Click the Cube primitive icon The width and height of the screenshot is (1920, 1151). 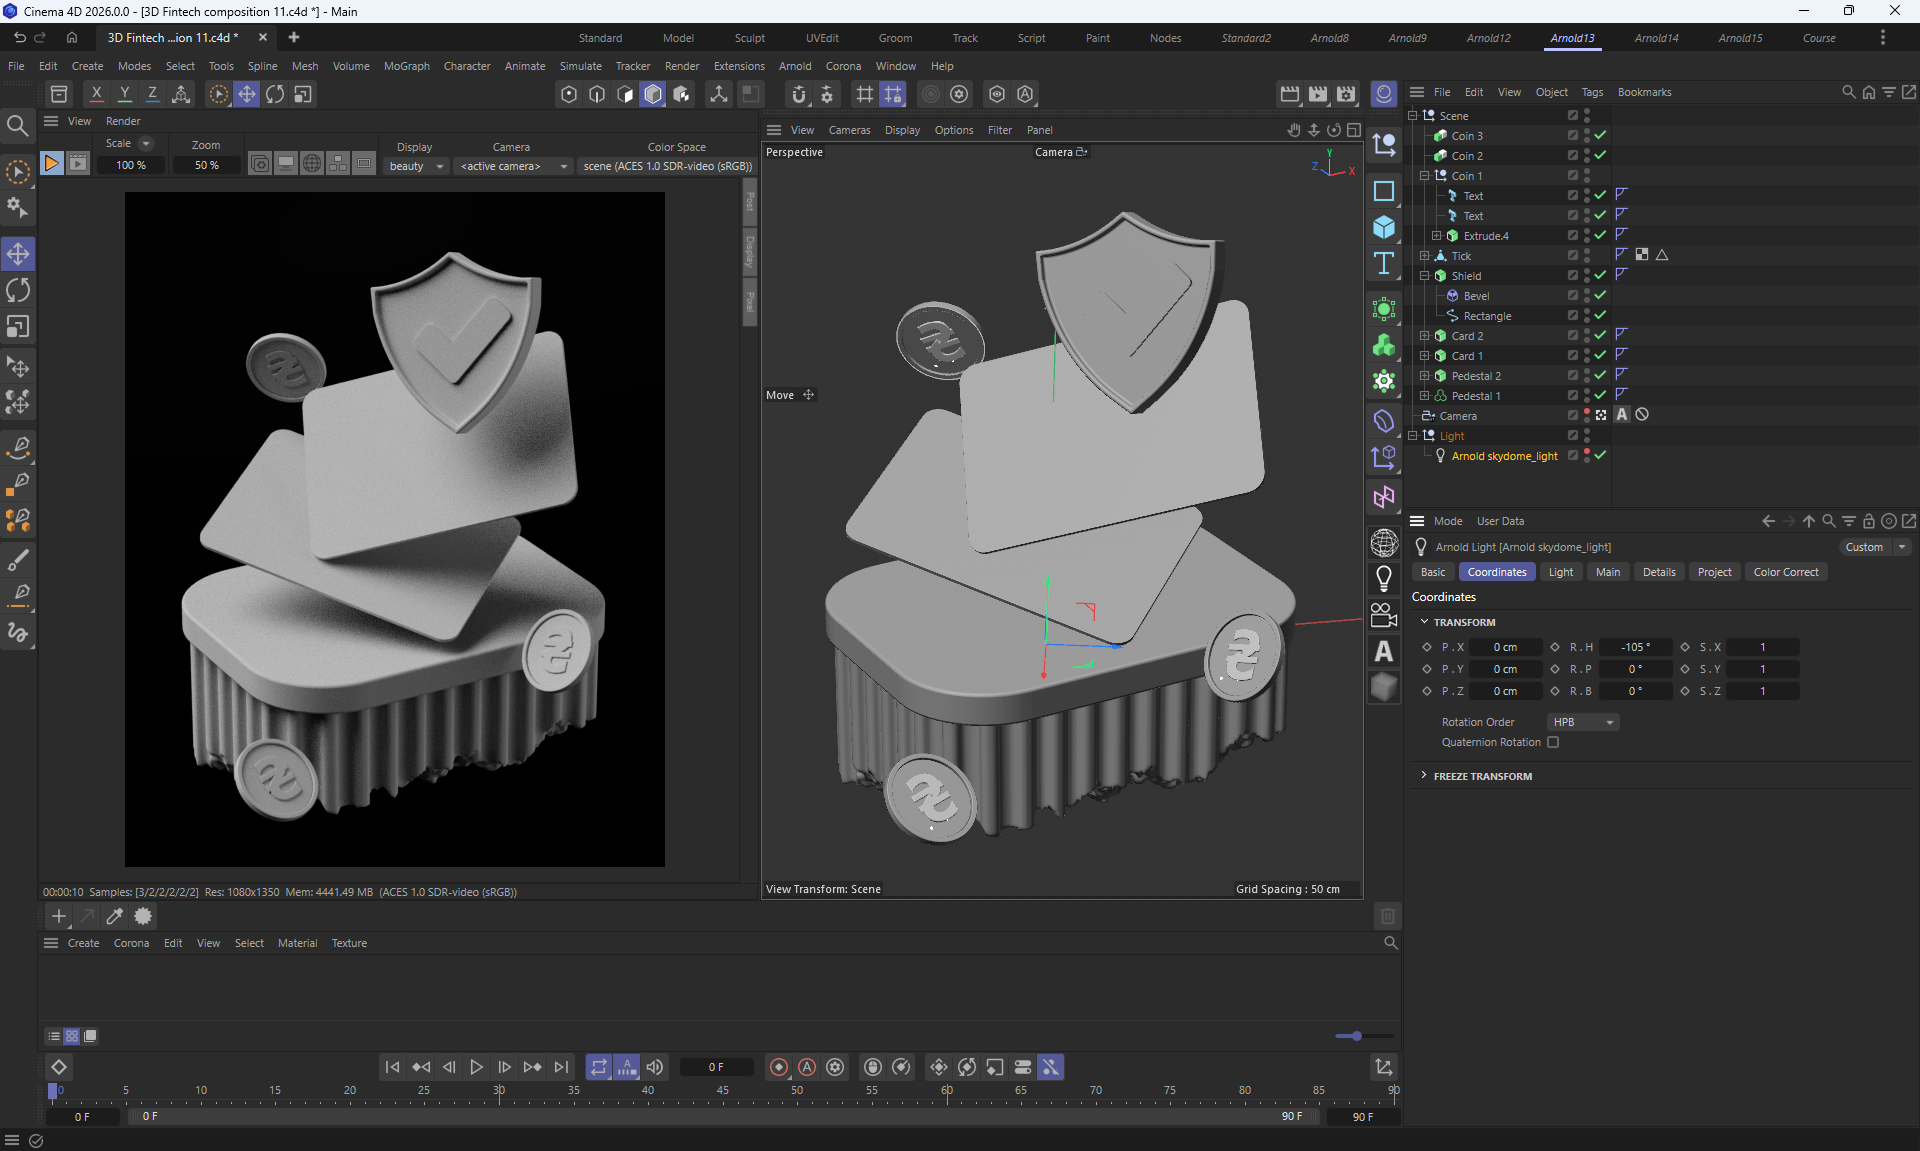(1384, 227)
